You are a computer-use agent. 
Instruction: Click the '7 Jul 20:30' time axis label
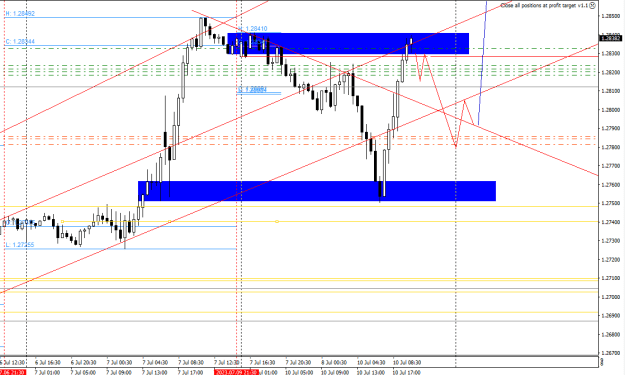299,363
